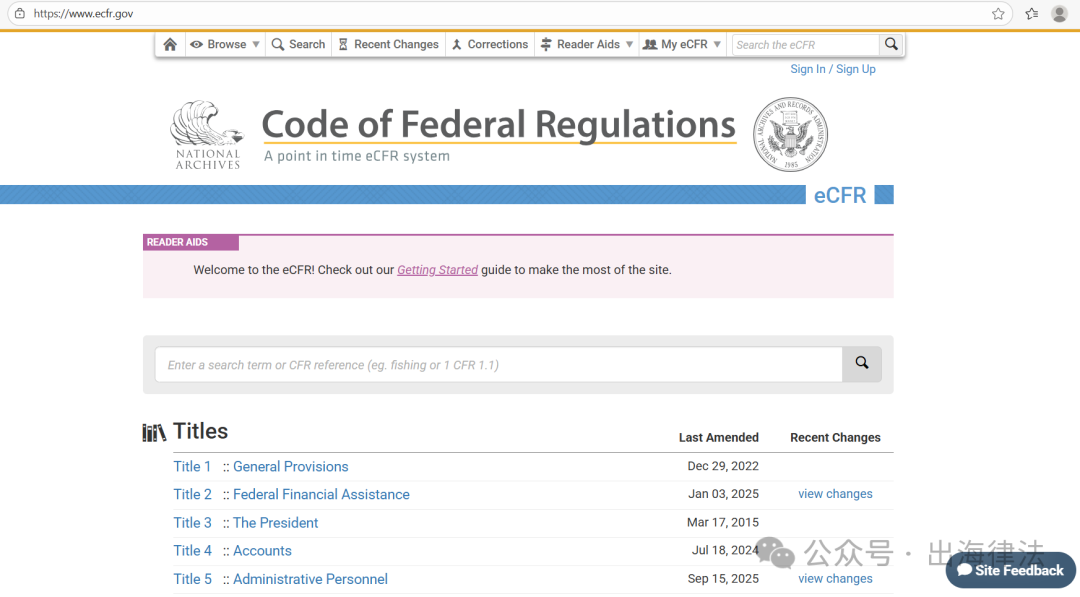This screenshot has width=1080, height=597.
Task: Click the Code of Federal Regulations heading
Action: coord(499,125)
